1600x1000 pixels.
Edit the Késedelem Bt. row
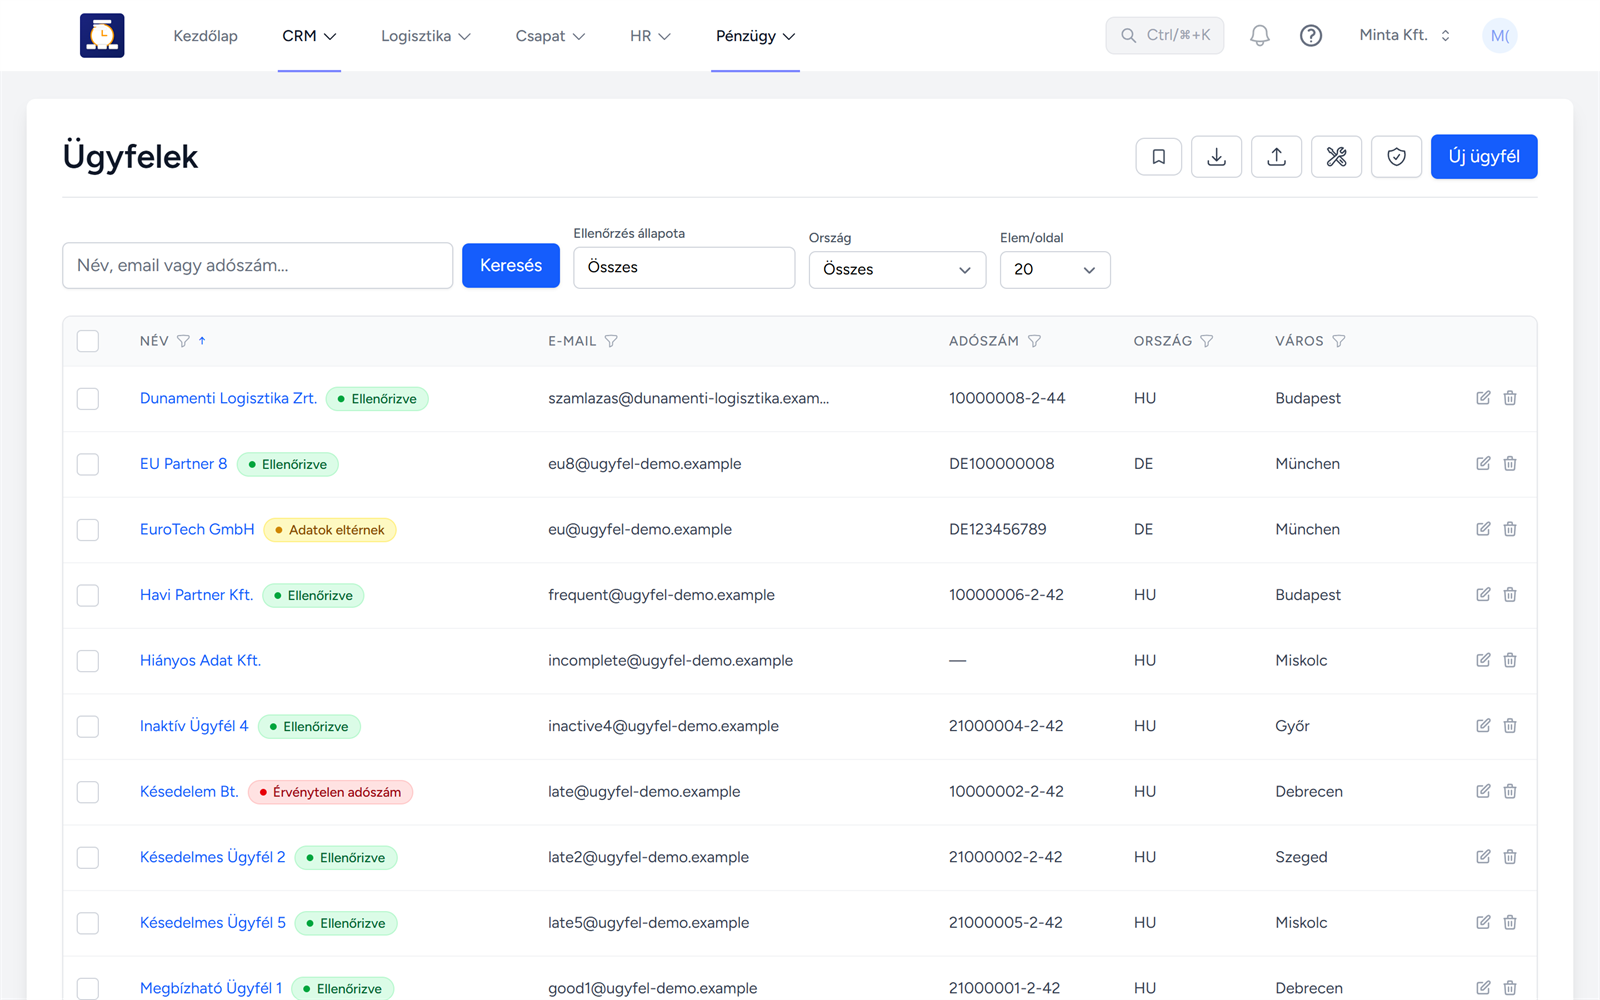[1483, 791]
